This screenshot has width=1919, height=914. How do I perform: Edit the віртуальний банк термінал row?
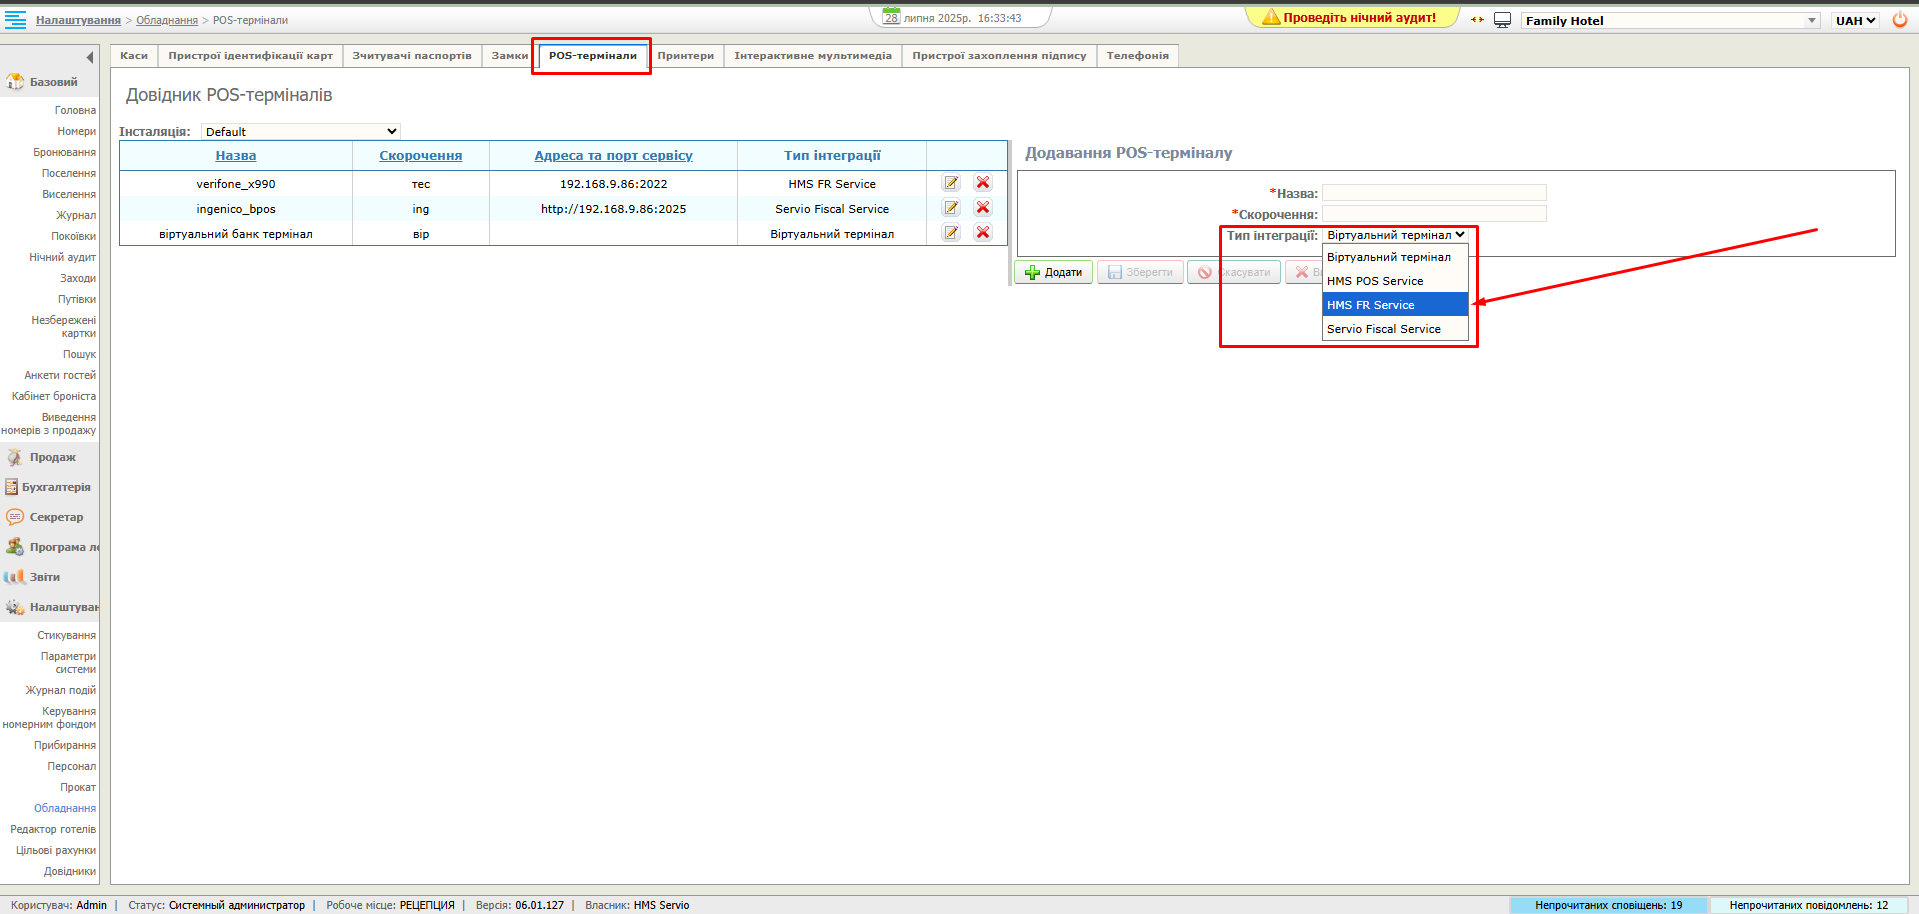pos(951,233)
